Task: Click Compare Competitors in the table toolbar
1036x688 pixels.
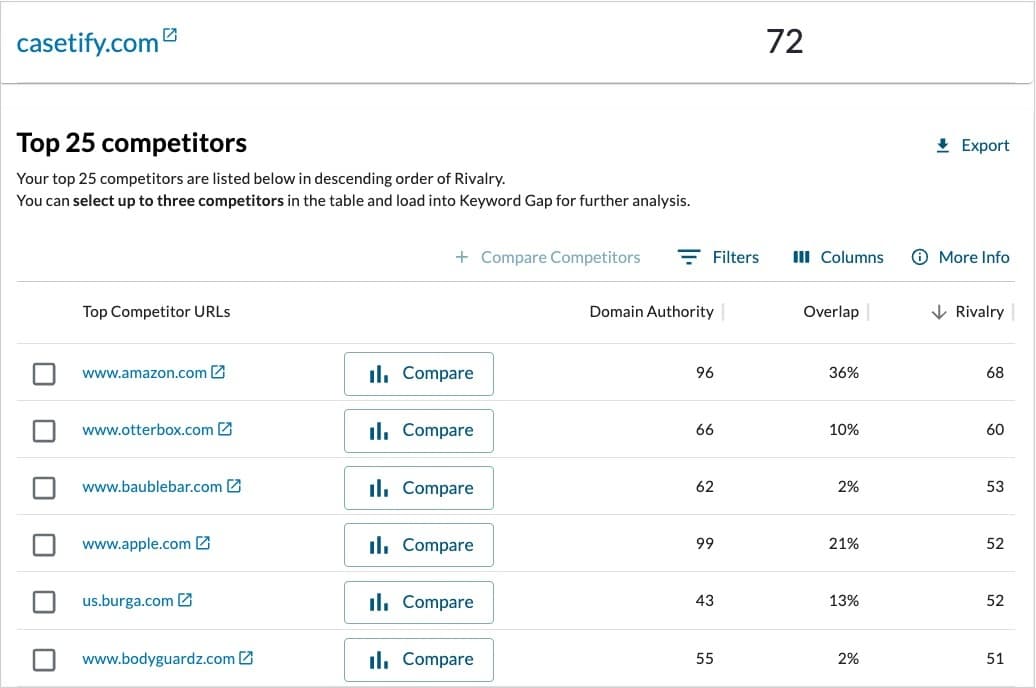Action: [548, 257]
